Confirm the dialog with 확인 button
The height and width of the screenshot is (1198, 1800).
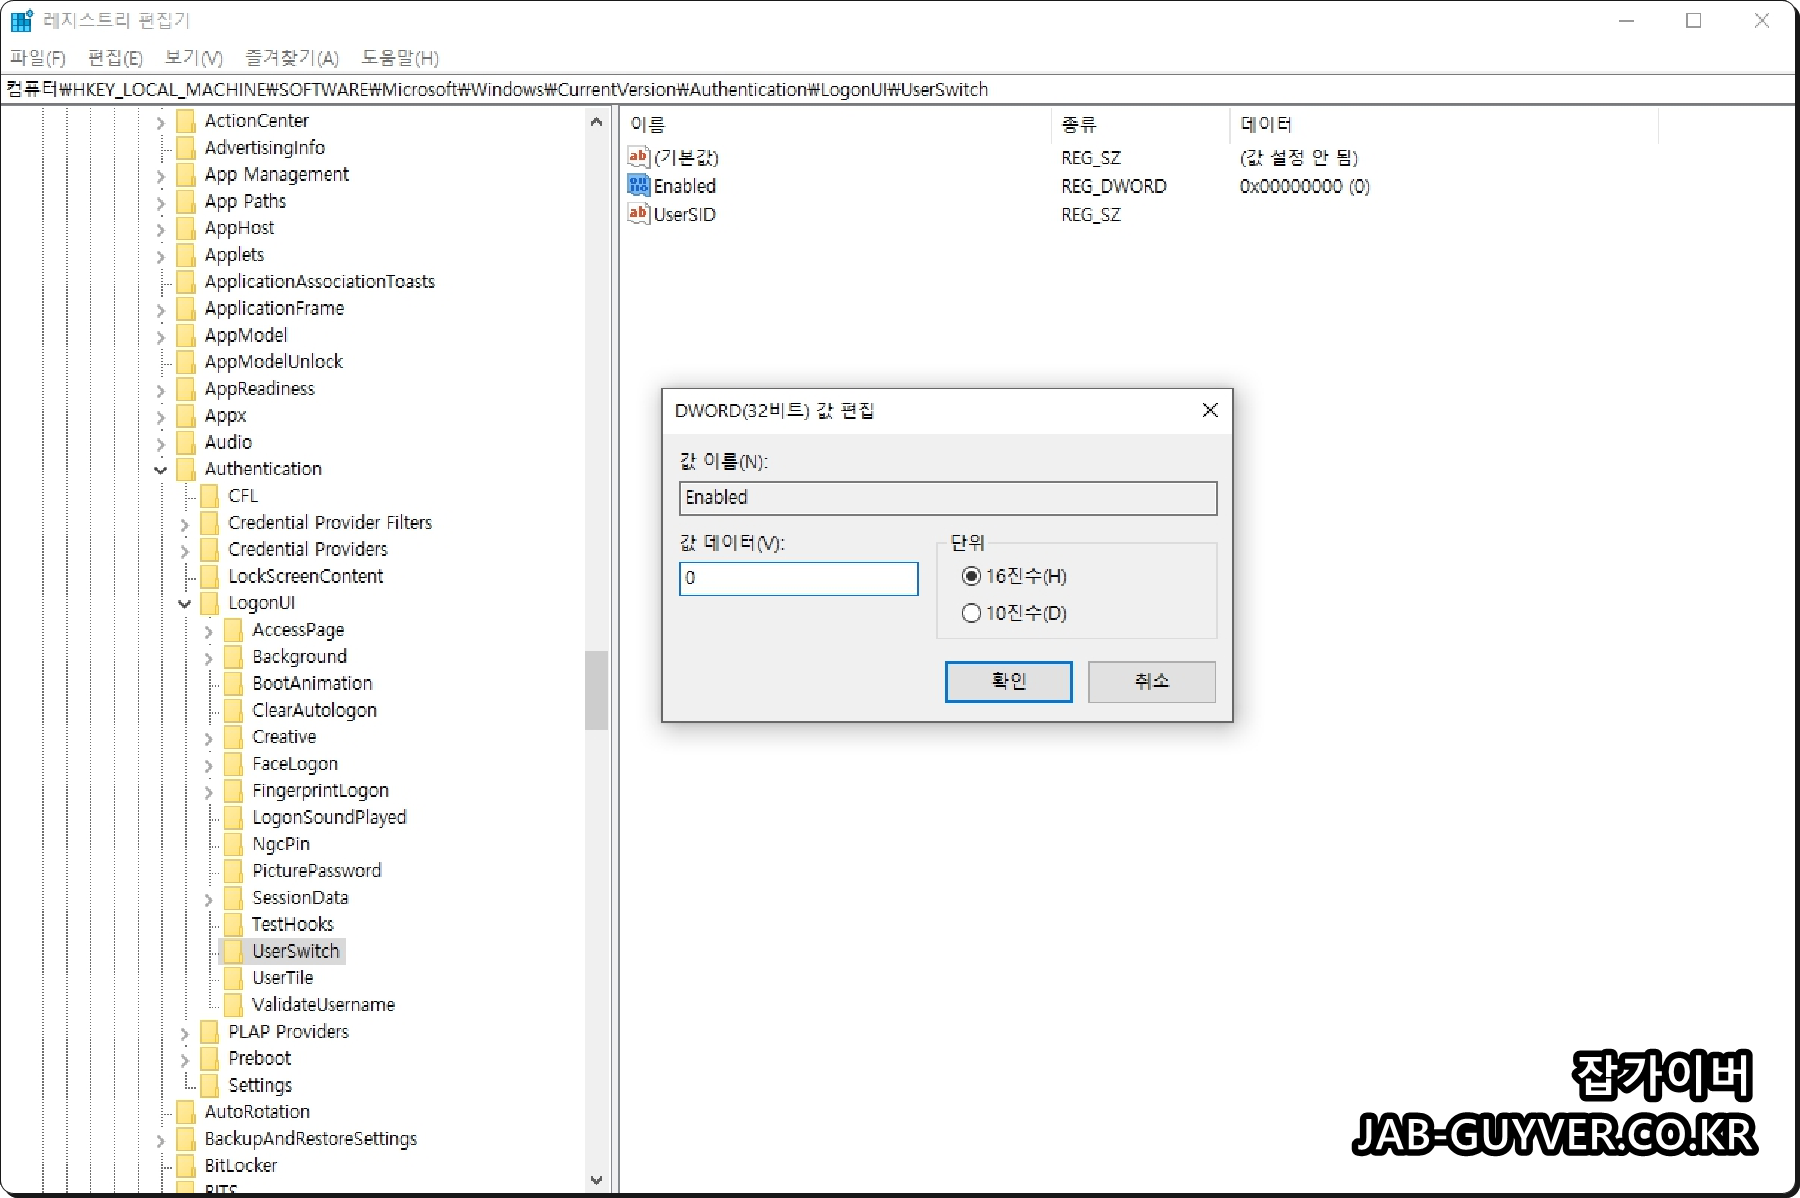[x=1008, y=681]
